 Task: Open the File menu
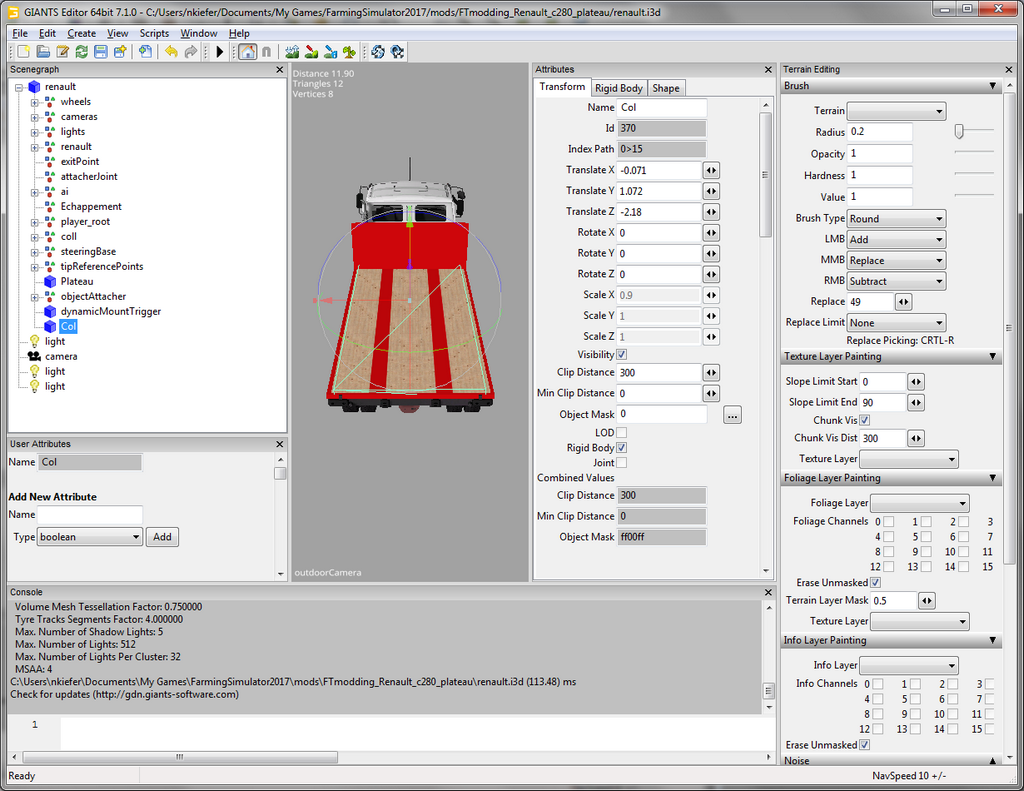point(20,33)
